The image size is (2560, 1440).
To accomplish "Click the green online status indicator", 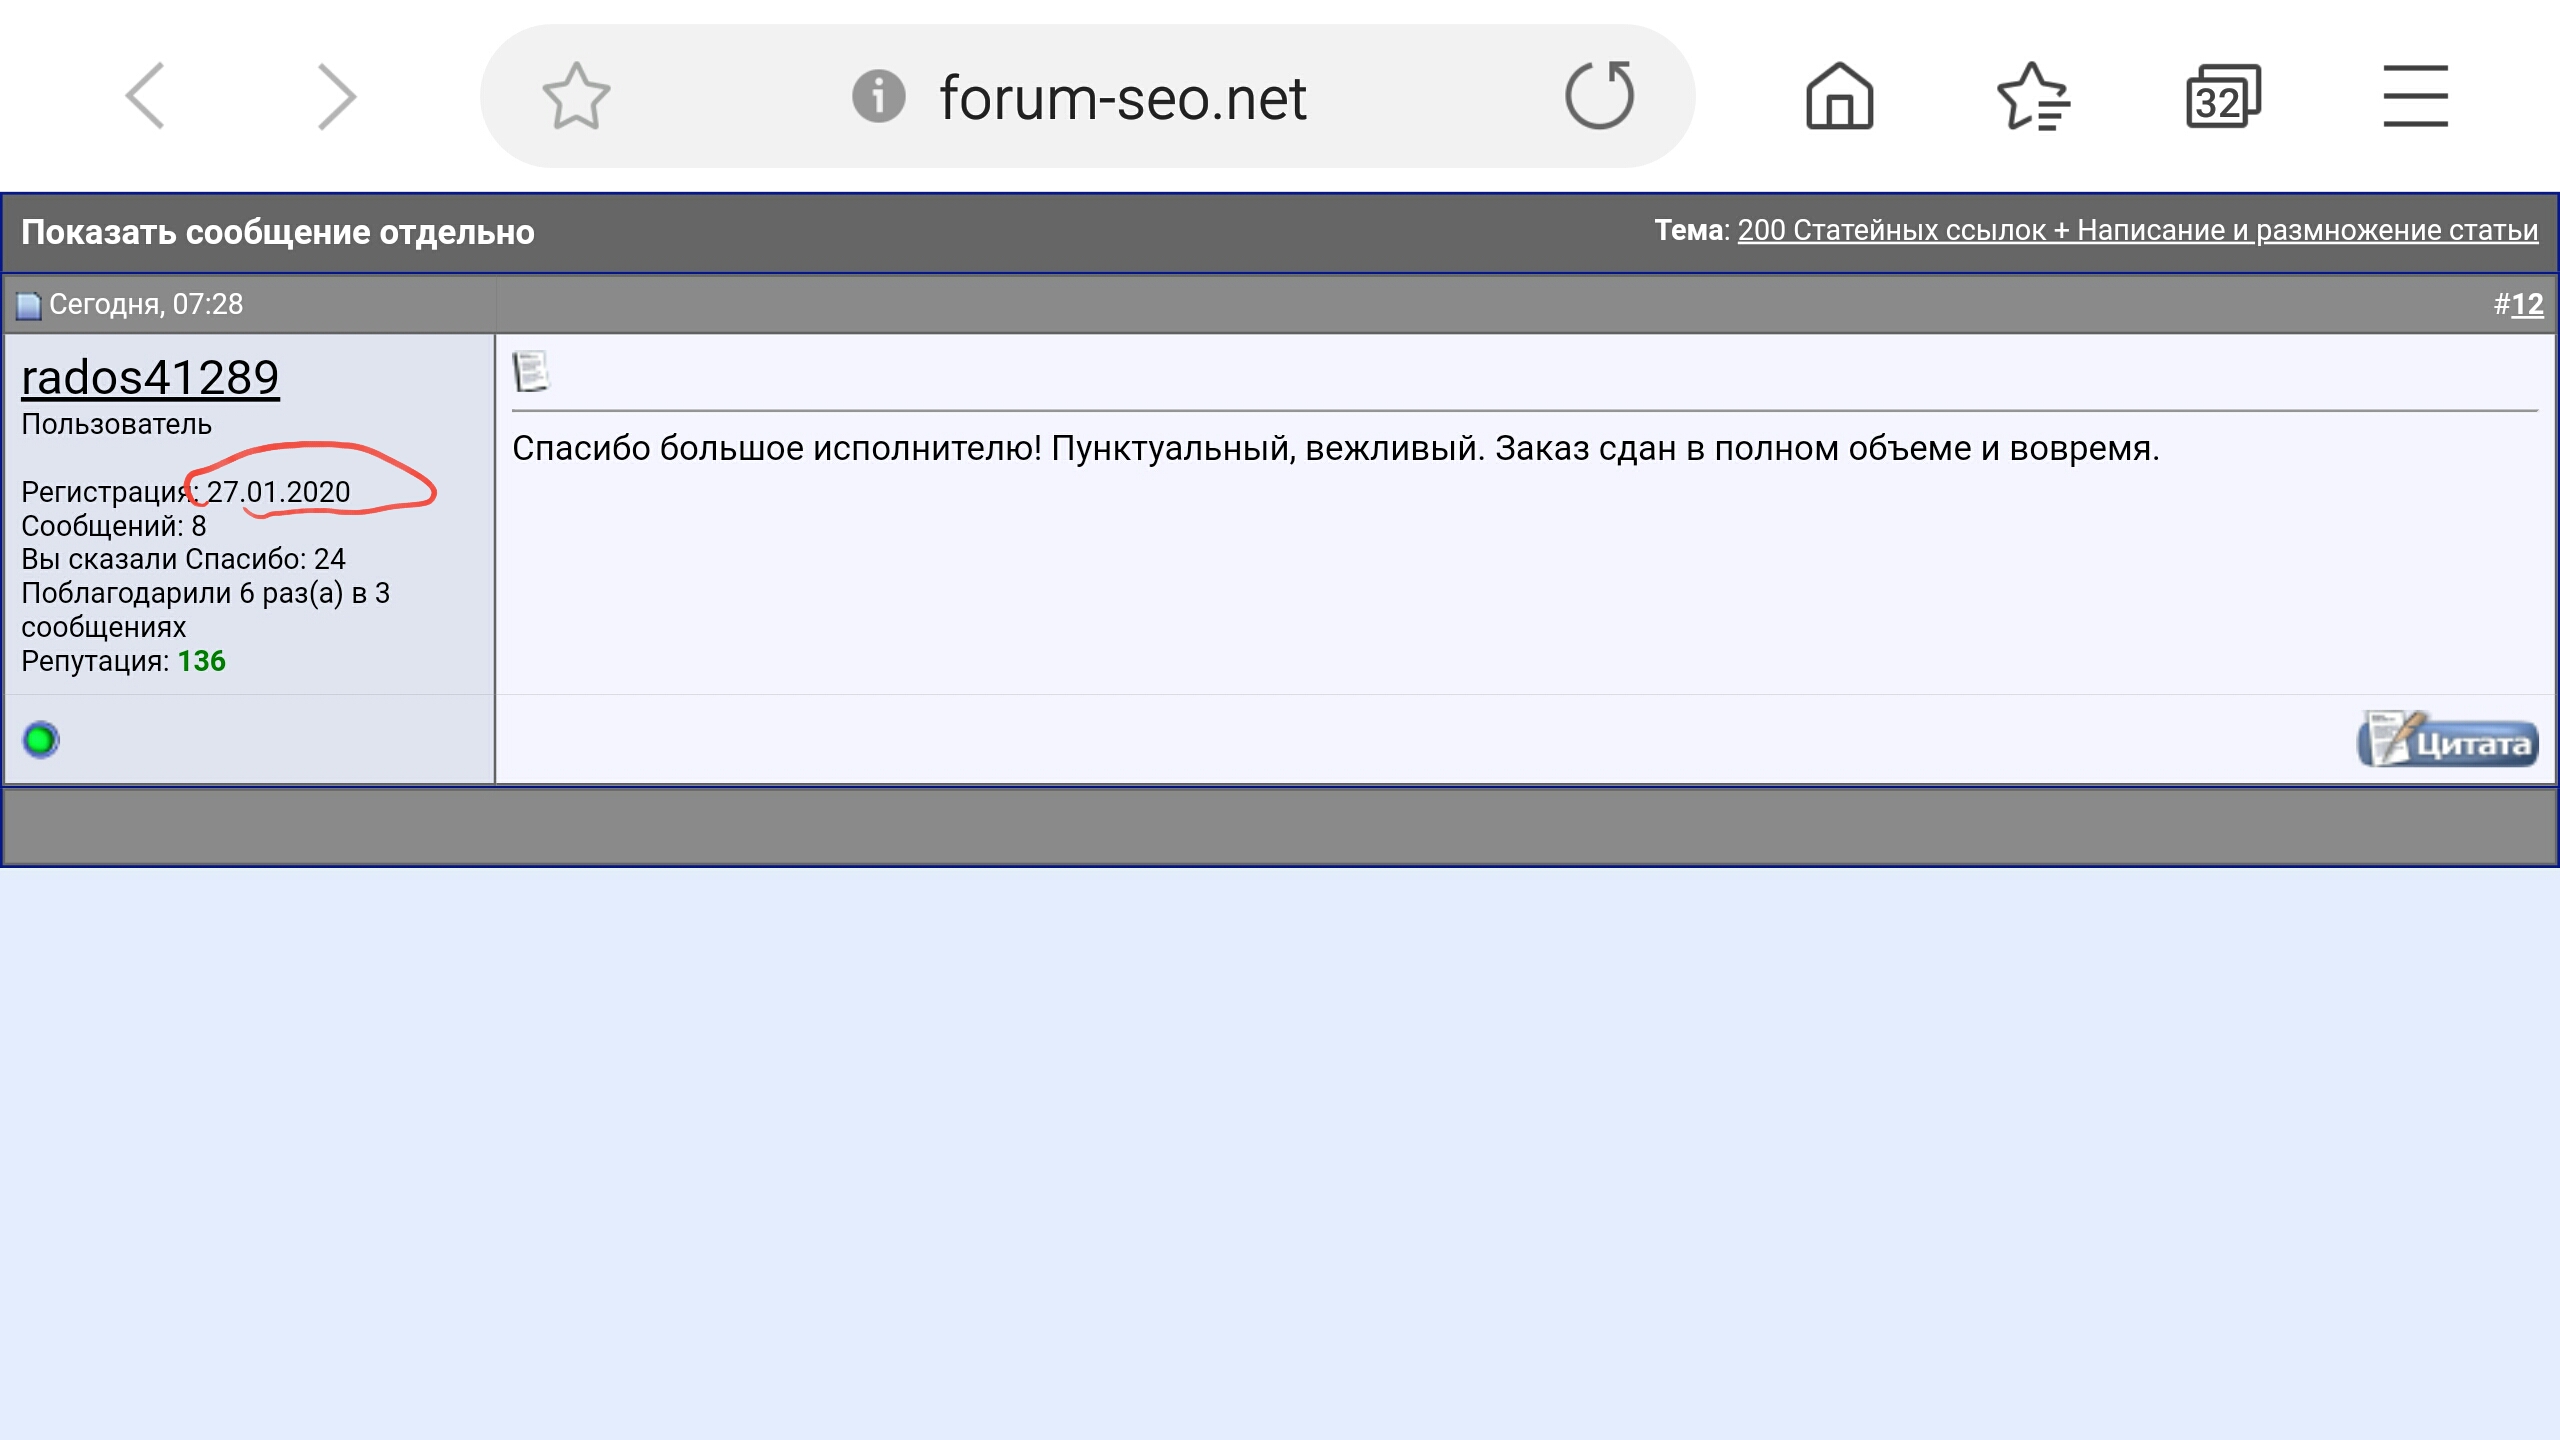I will coord(41,740).
